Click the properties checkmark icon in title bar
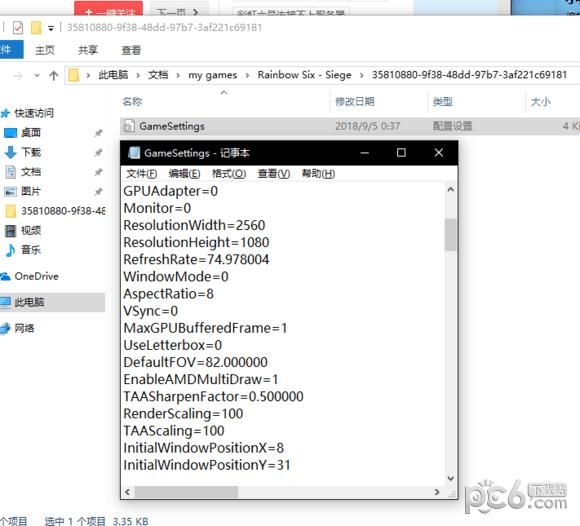This screenshot has height=526, width=580. [x=18, y=28]
